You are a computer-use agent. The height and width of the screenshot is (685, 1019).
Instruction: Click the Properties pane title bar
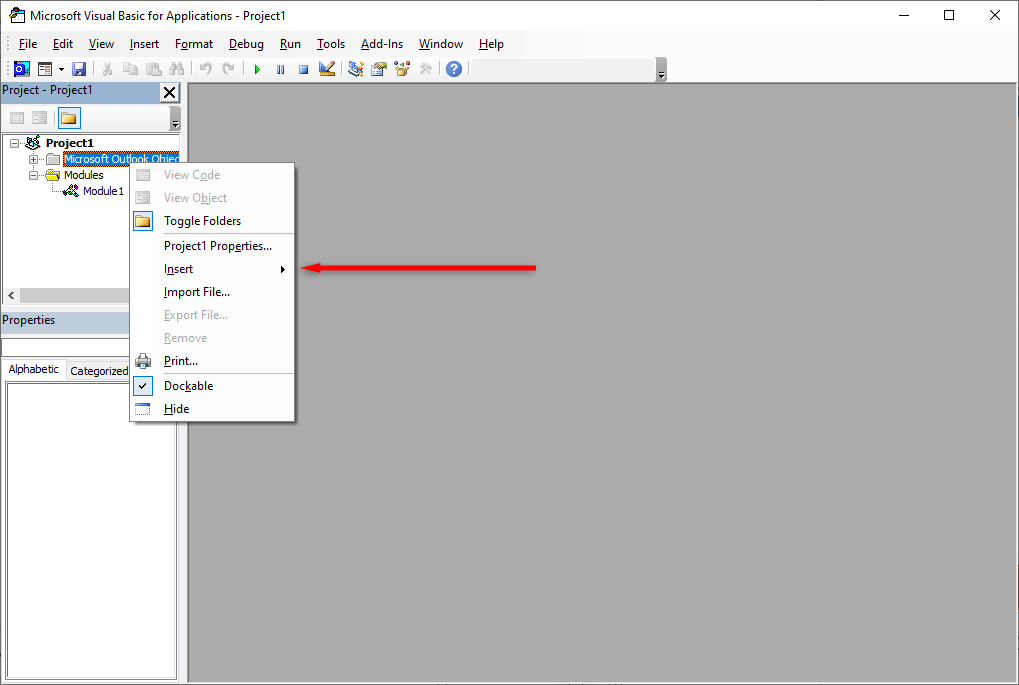(66, 320)
